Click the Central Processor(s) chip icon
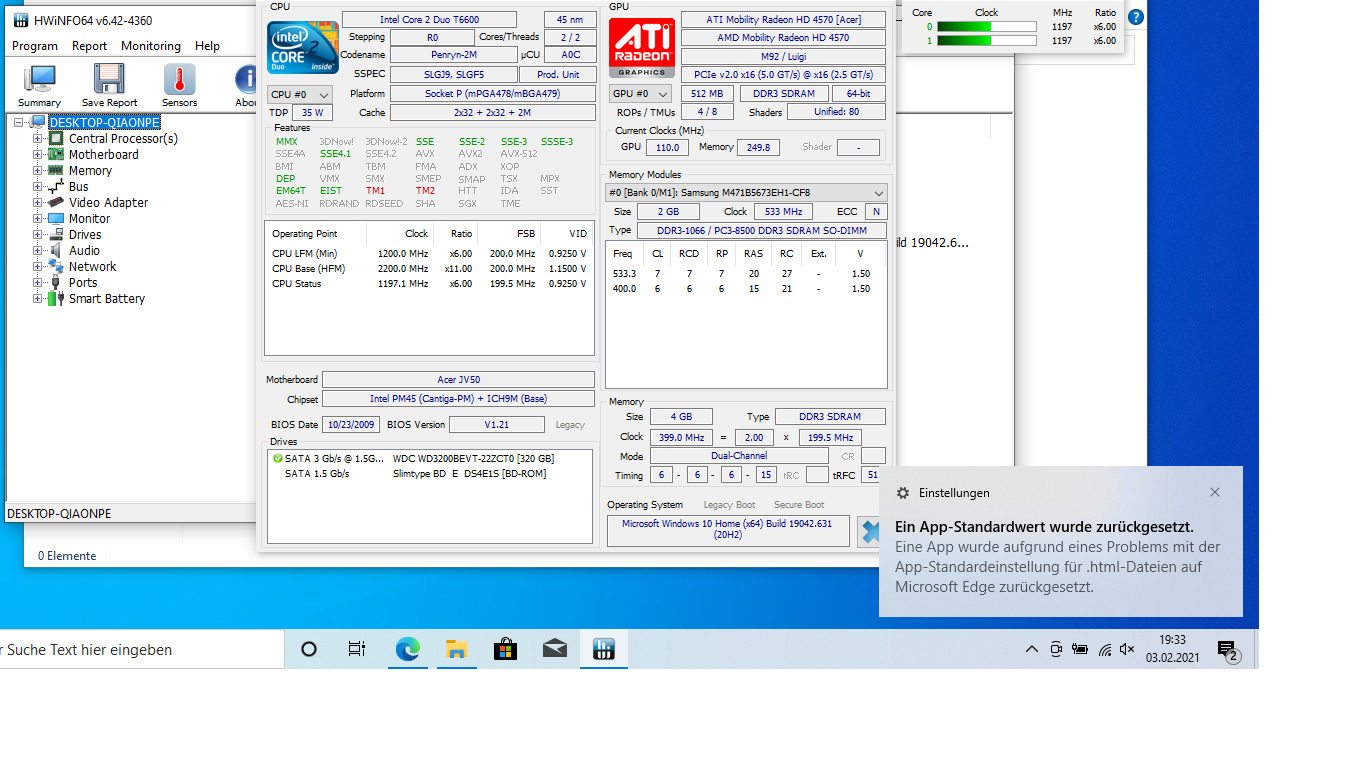Viewport: 1366px width, 768px height. coord(56,139)
